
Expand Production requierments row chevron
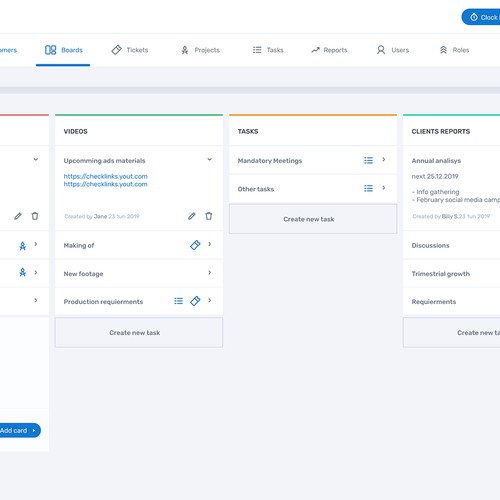tap(210, 301)
